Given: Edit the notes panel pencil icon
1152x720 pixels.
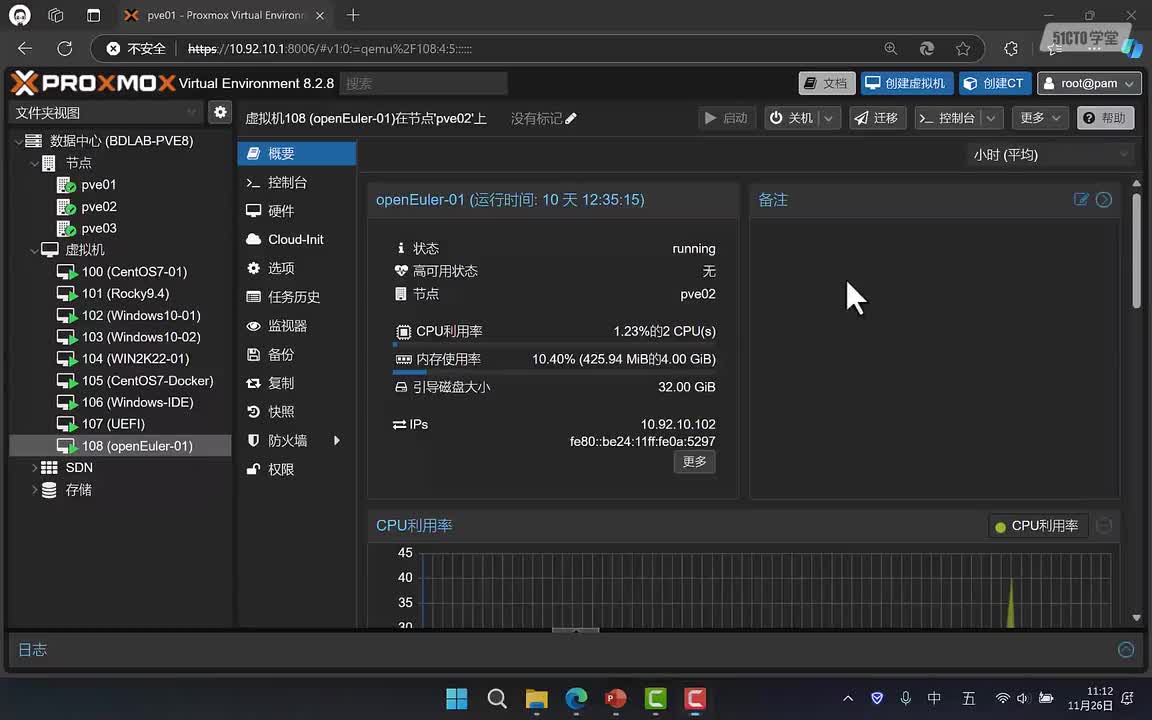Looking at the screenshot, I should 1081,199.
